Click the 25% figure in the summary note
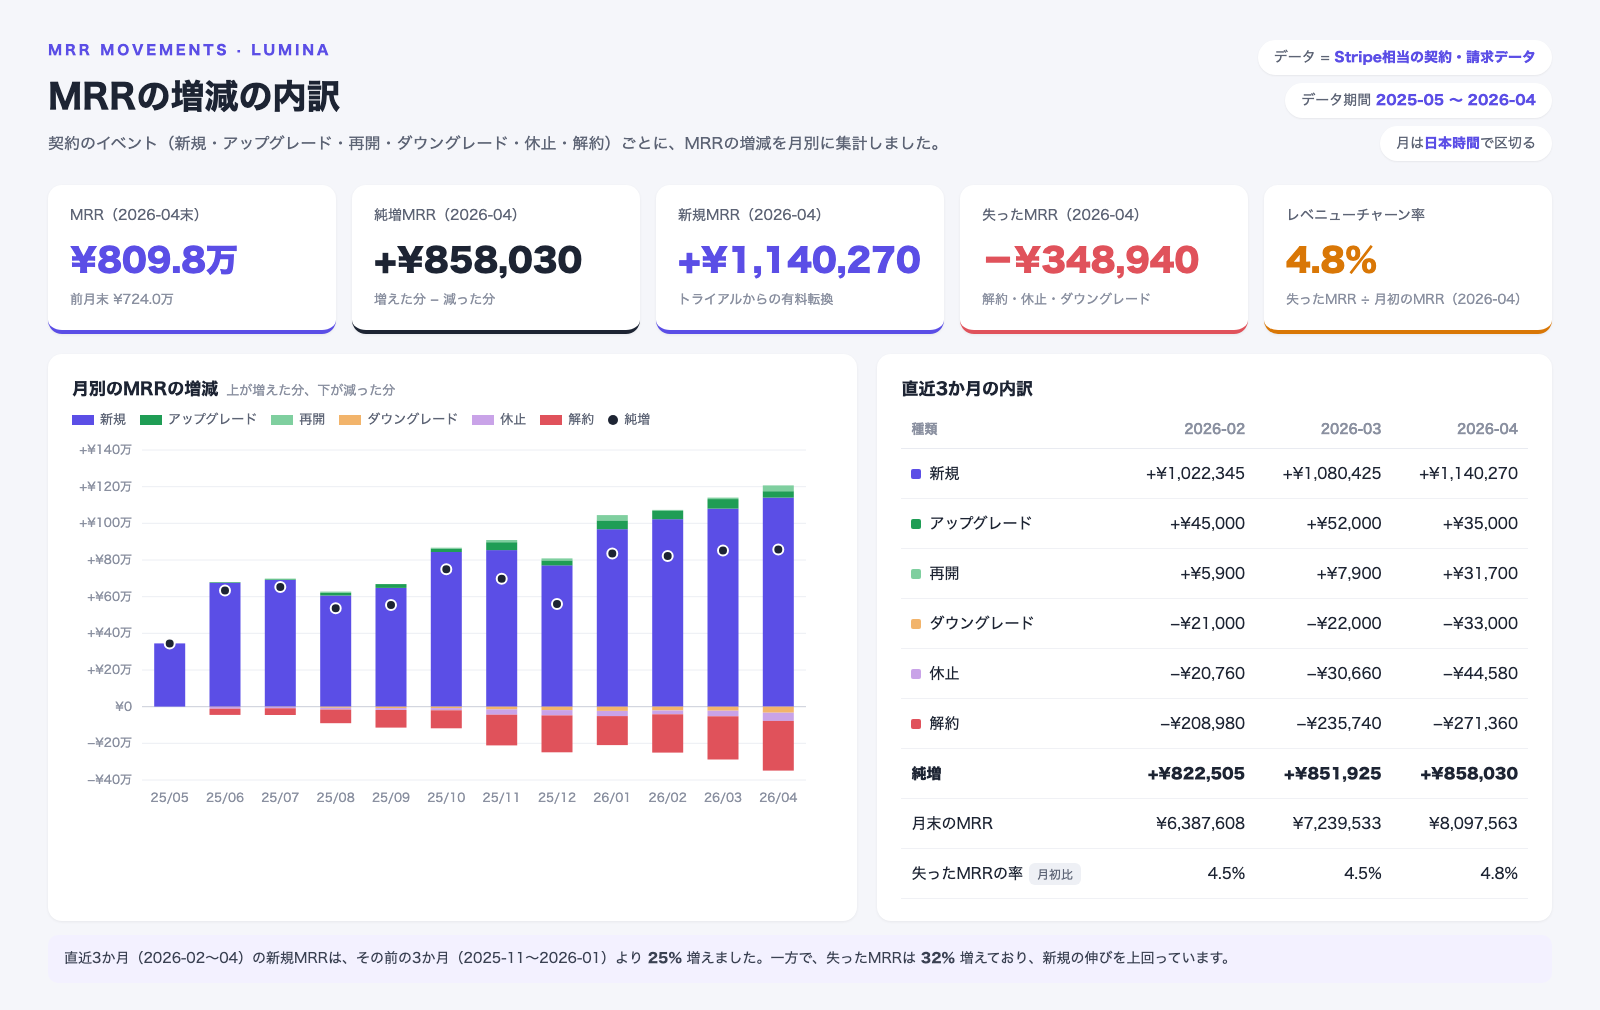The height and width of the screenshot is (1010, 1600). pos(665,958)
